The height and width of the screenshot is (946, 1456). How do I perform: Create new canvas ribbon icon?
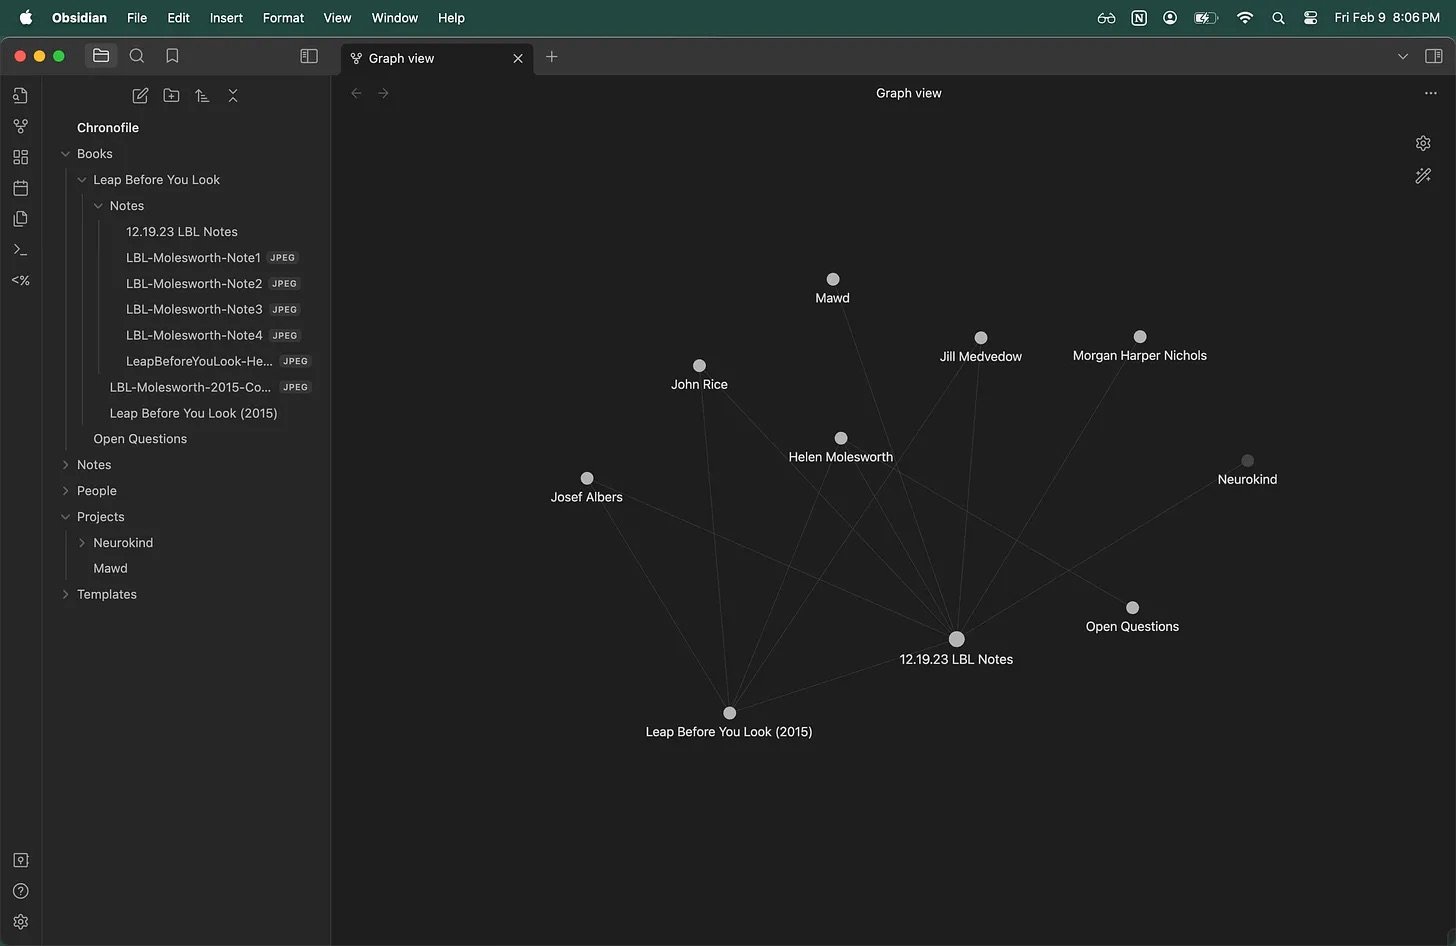point(20,157)
